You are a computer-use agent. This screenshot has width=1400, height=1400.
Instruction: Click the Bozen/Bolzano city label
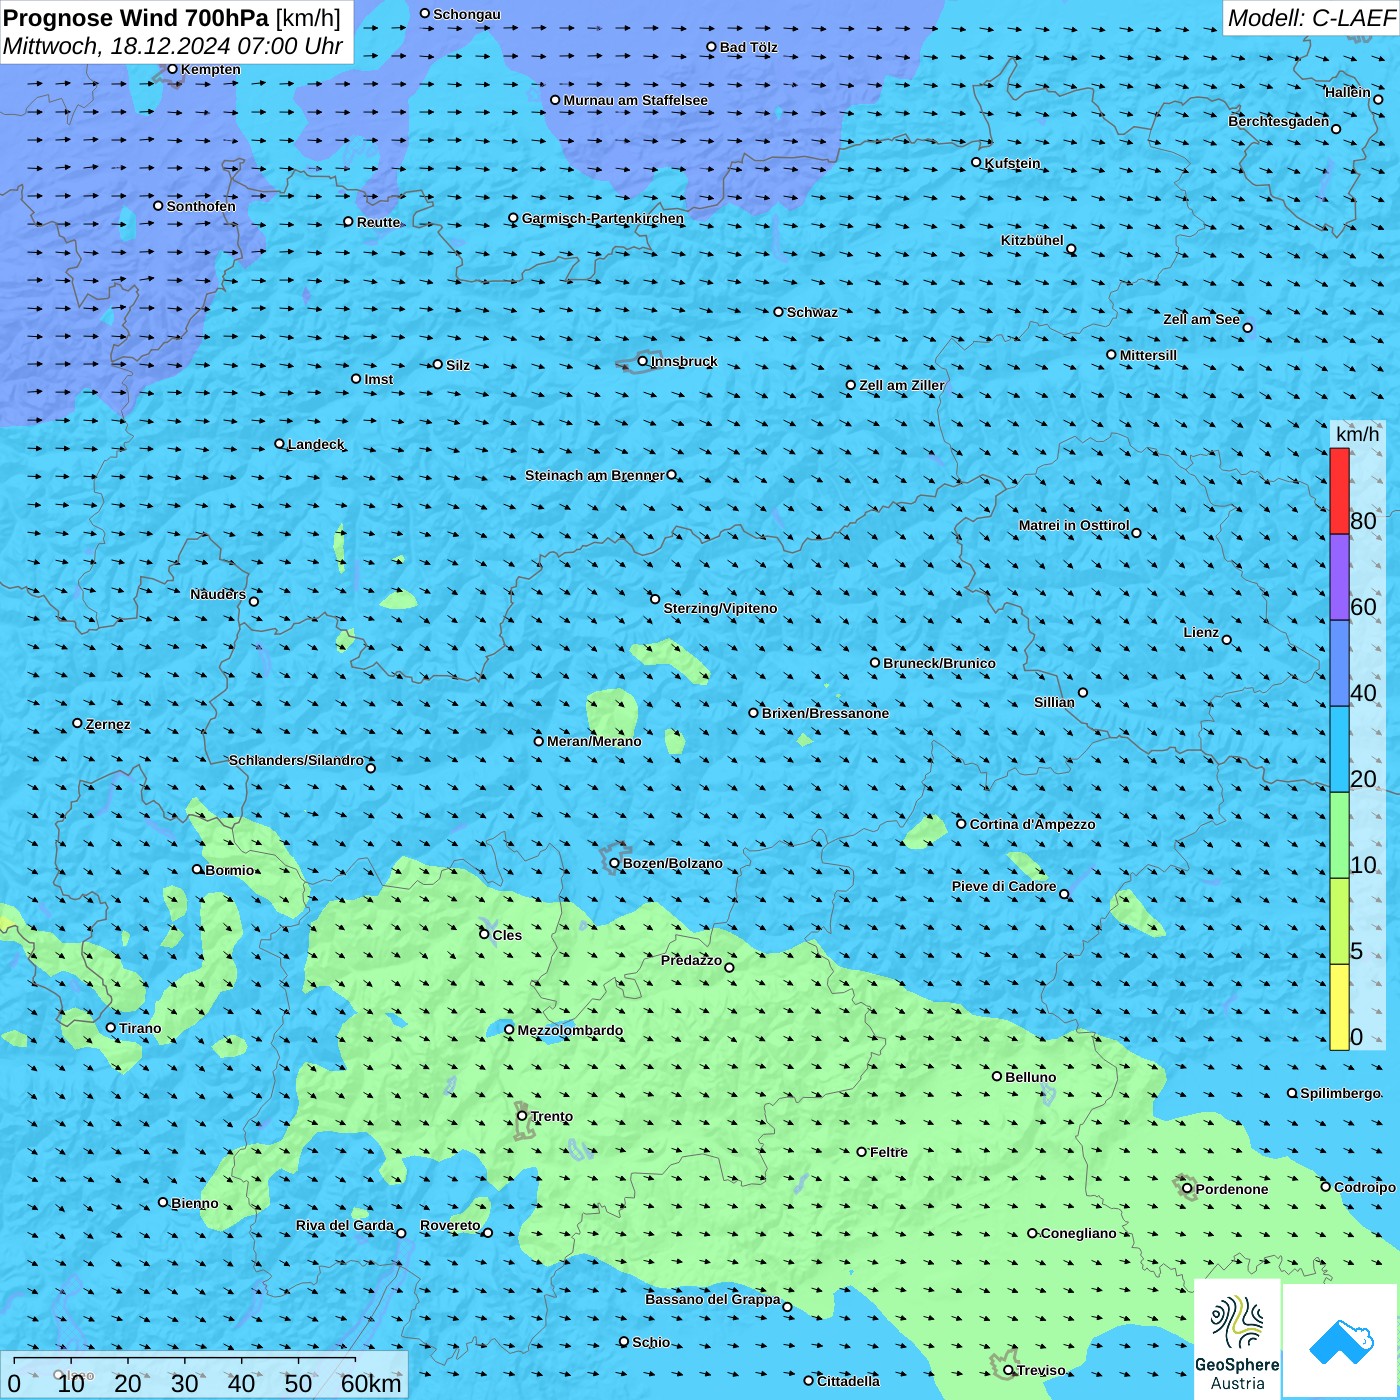tap(672, 863)
